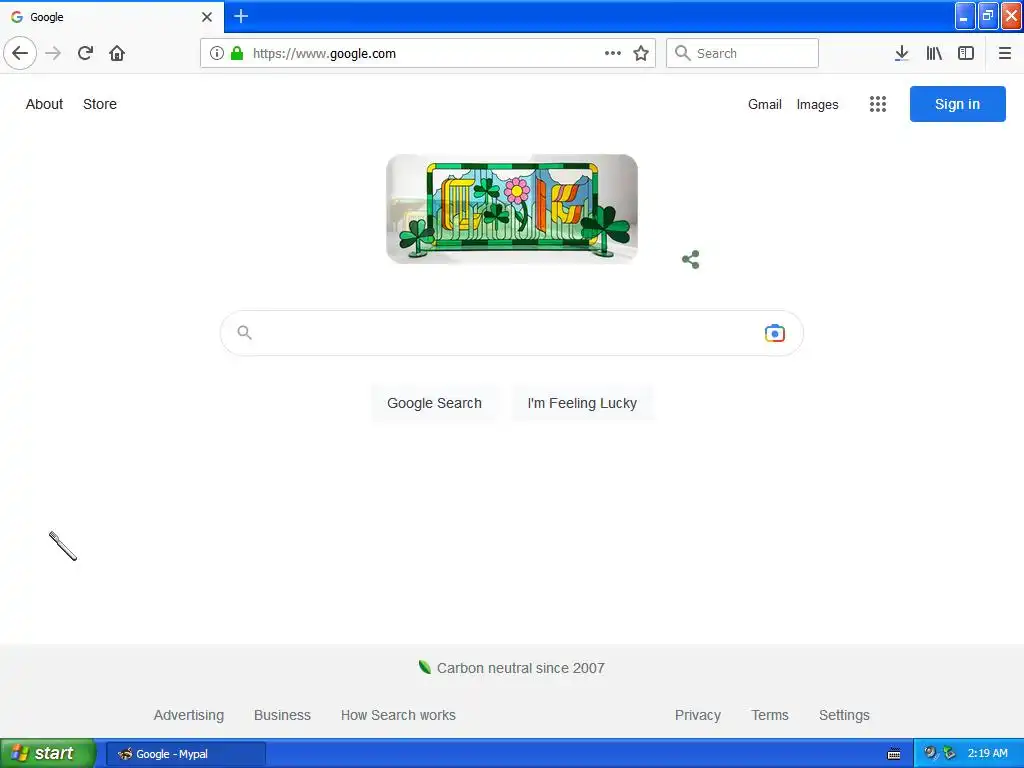This screenshot has height=768, width=1024.
Task: Click the green padlock secure connection icon
Action: [237, 53]
